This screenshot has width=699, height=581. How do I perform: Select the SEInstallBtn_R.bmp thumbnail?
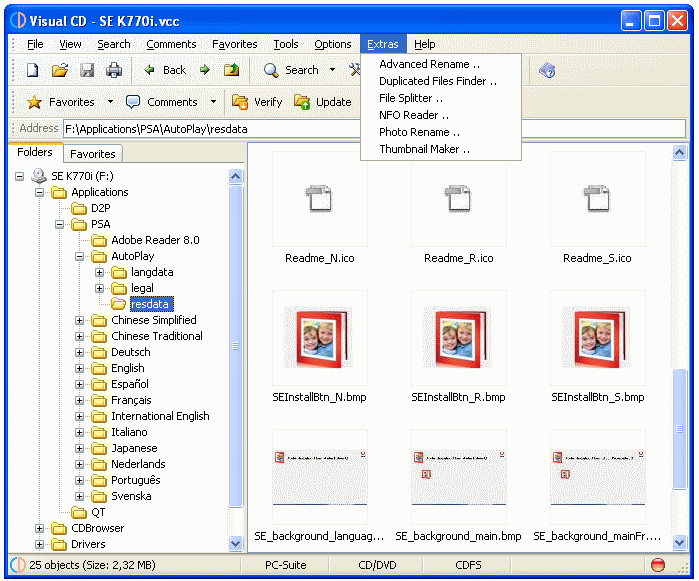click(458, 338)
